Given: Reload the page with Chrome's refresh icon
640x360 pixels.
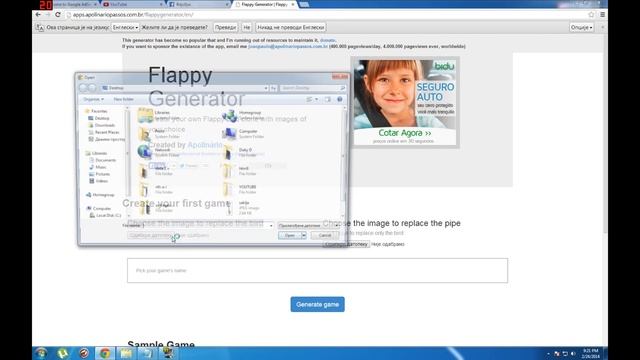Looking at the screenshot, I should 58,15.
